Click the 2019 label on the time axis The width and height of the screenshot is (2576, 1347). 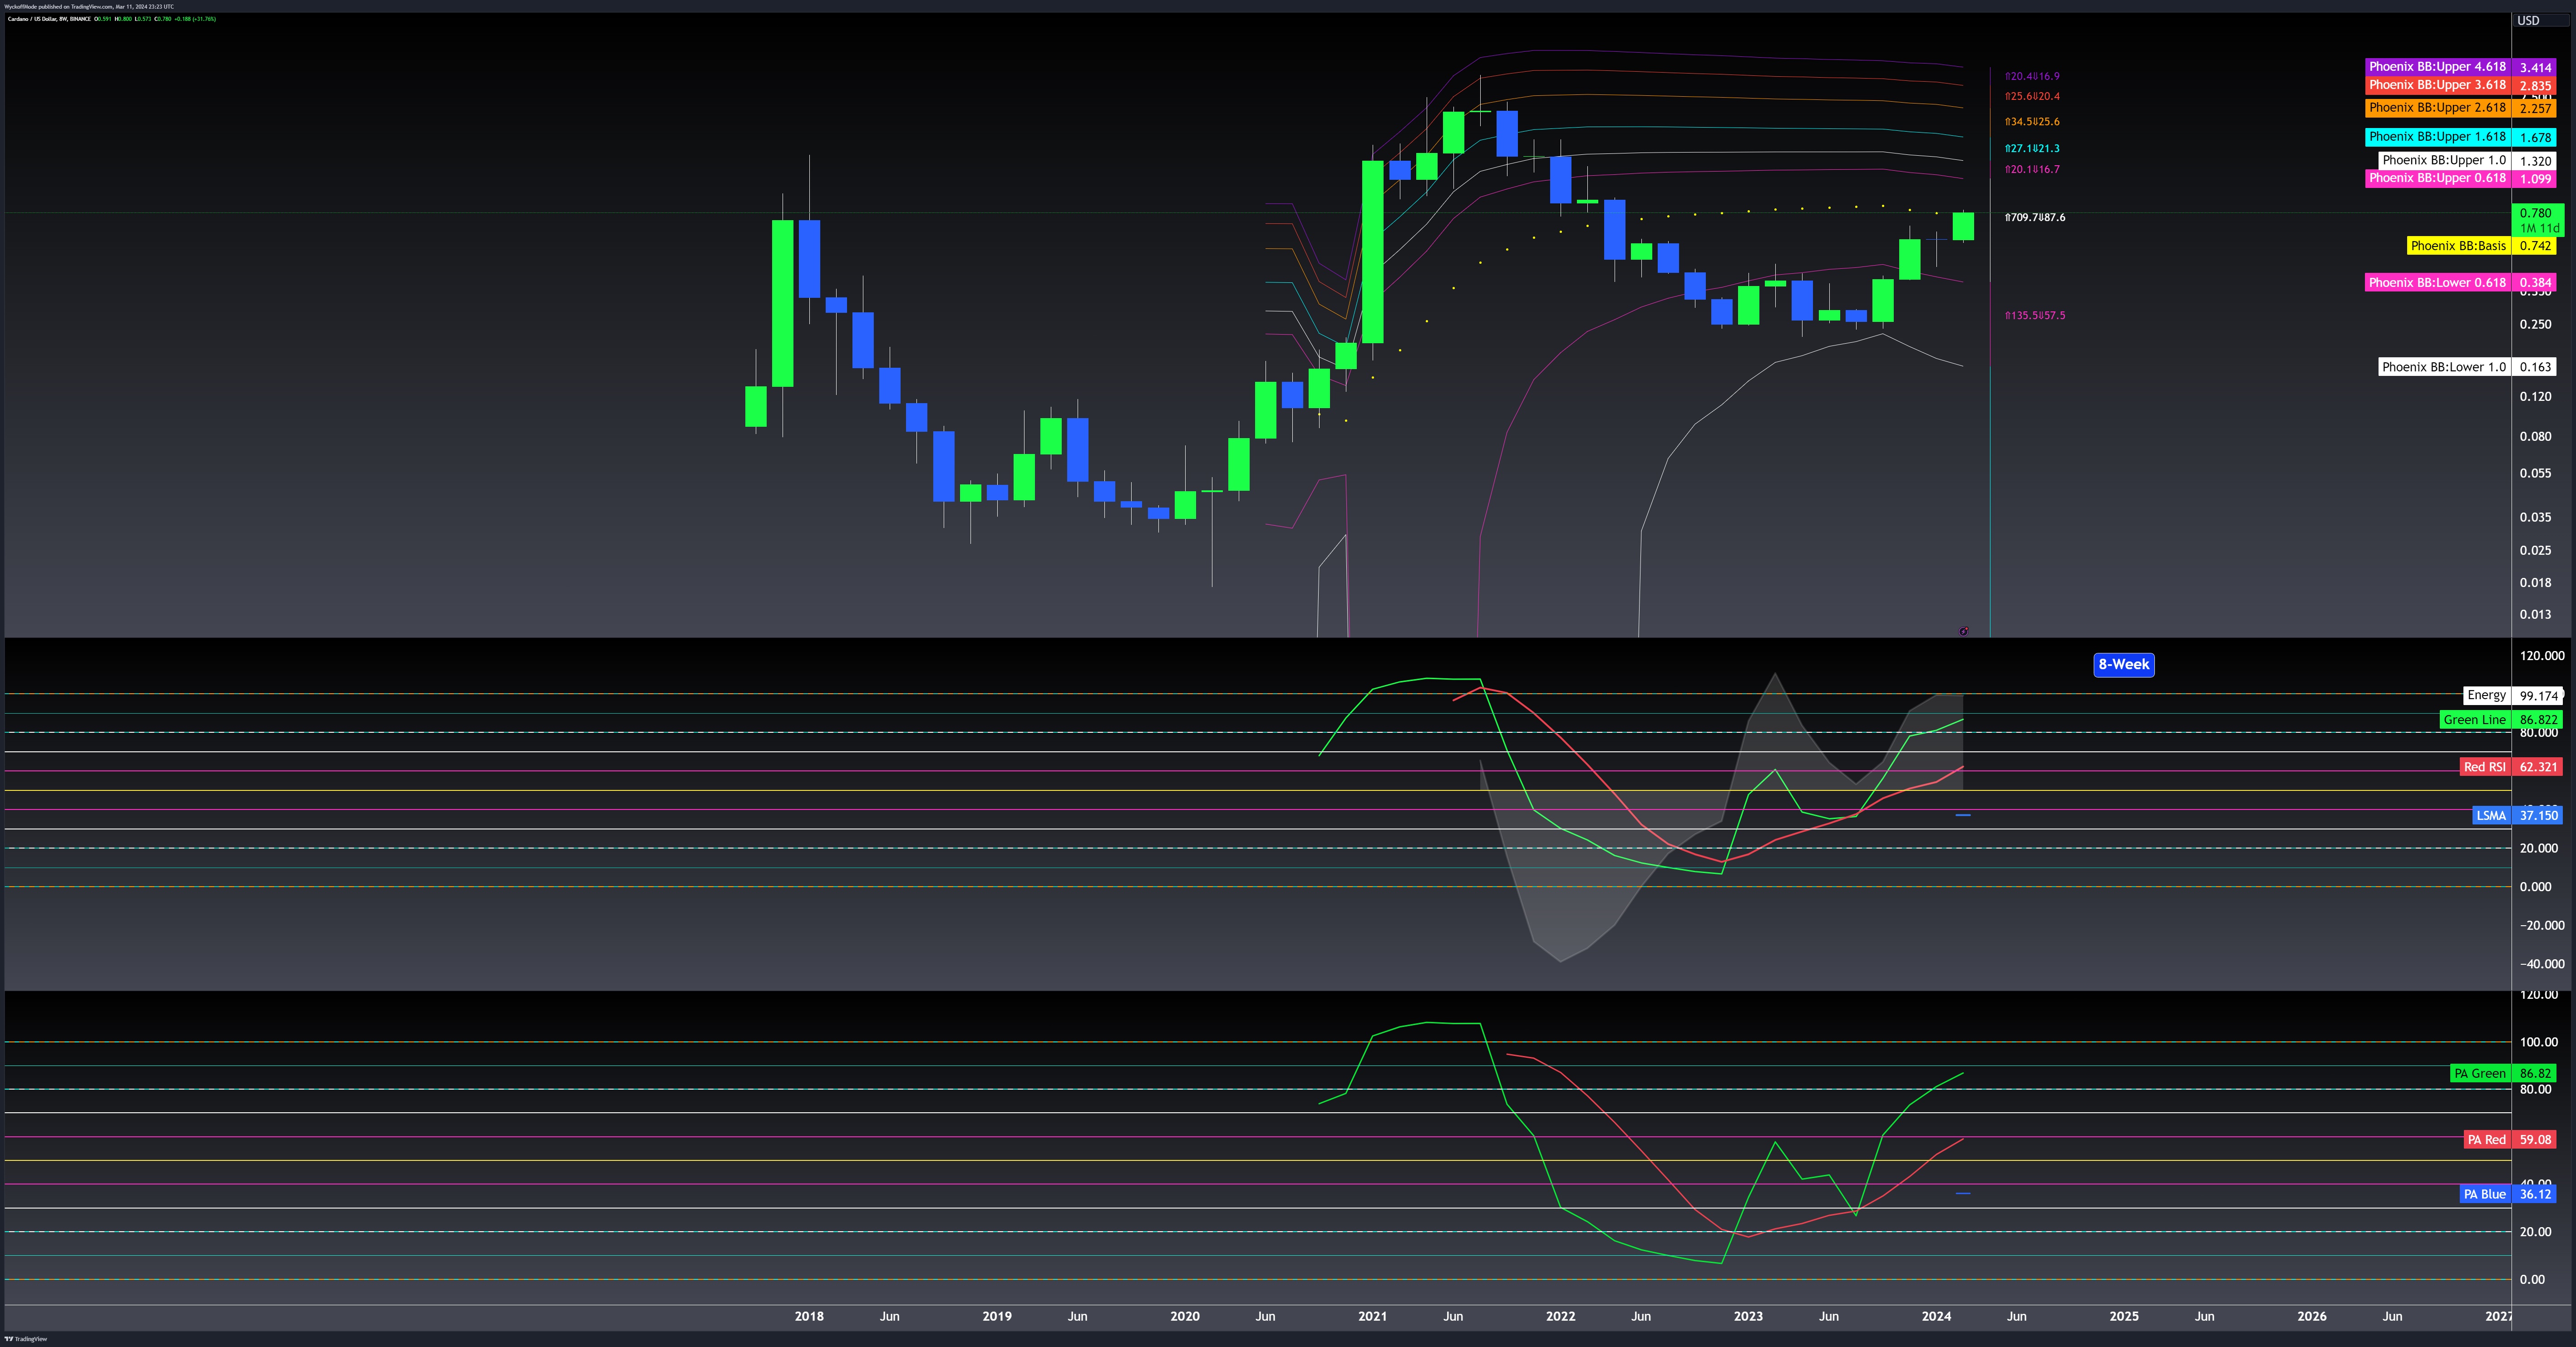tap(997, 1316)
